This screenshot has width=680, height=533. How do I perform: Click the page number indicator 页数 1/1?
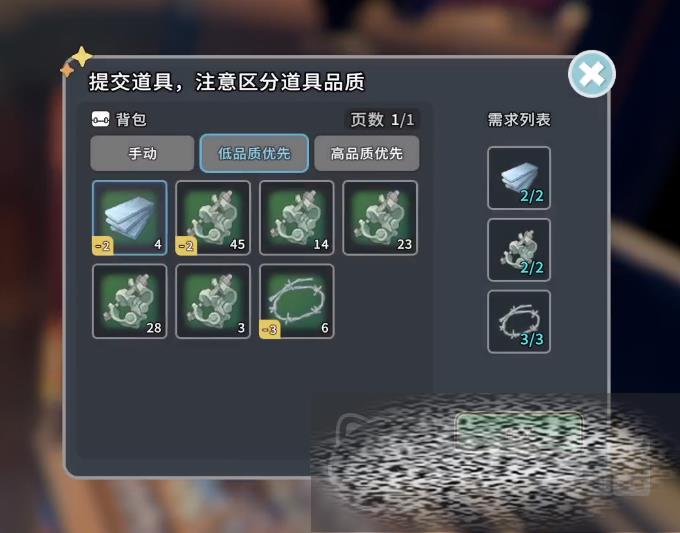pos(382,120)
